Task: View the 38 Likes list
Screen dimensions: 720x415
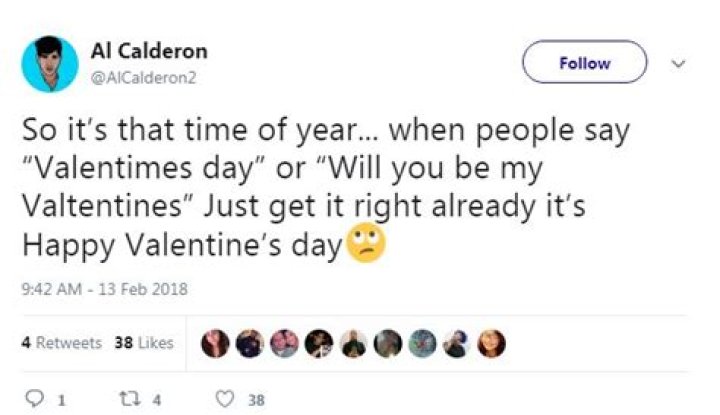Action: [x=144, y=343]
